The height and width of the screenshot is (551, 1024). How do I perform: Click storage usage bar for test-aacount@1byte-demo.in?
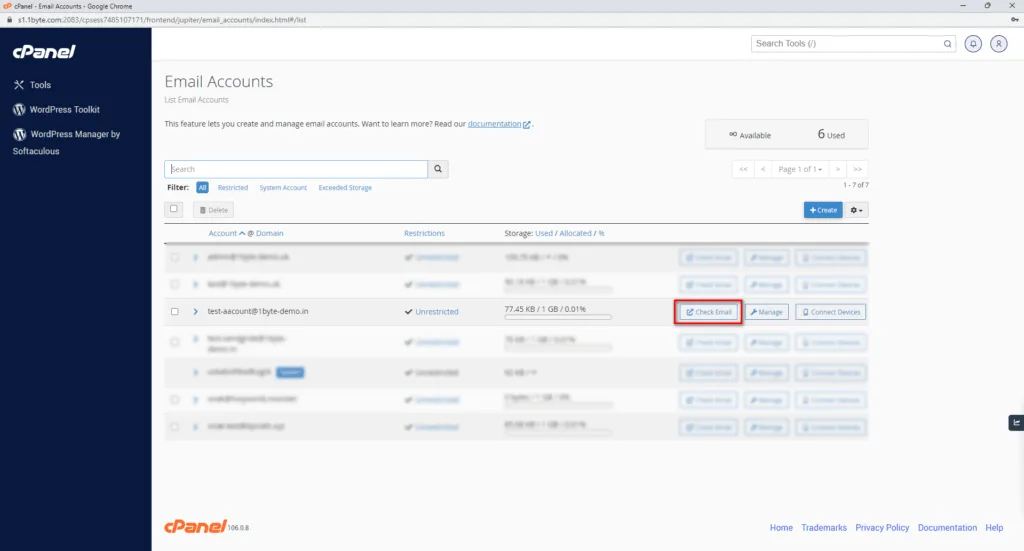tap(558, 317)
